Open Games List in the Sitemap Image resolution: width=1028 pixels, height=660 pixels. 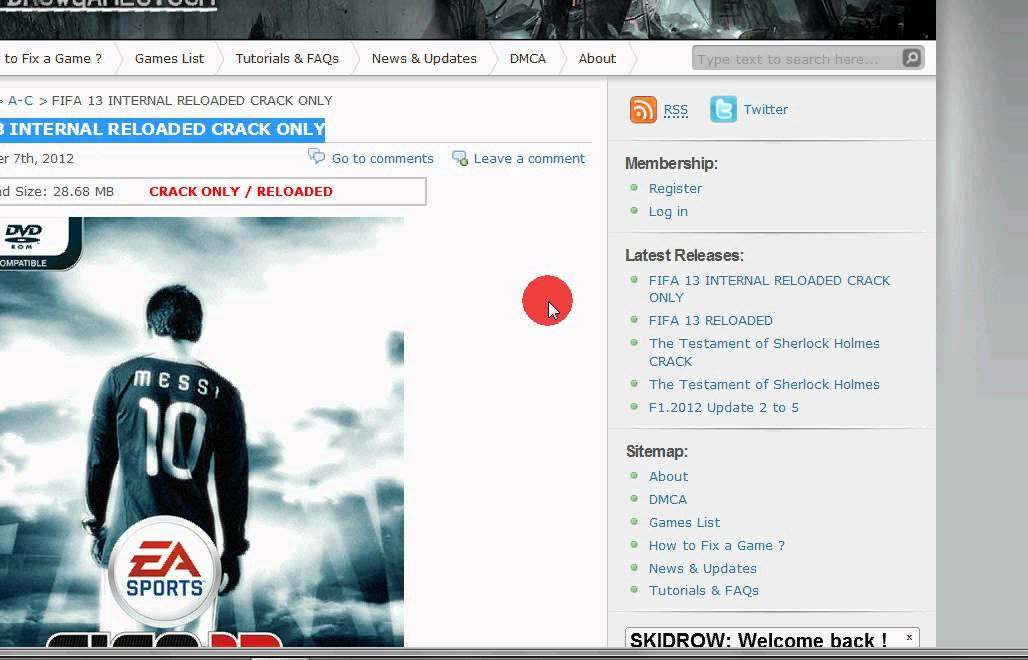[x=684, y=522]
